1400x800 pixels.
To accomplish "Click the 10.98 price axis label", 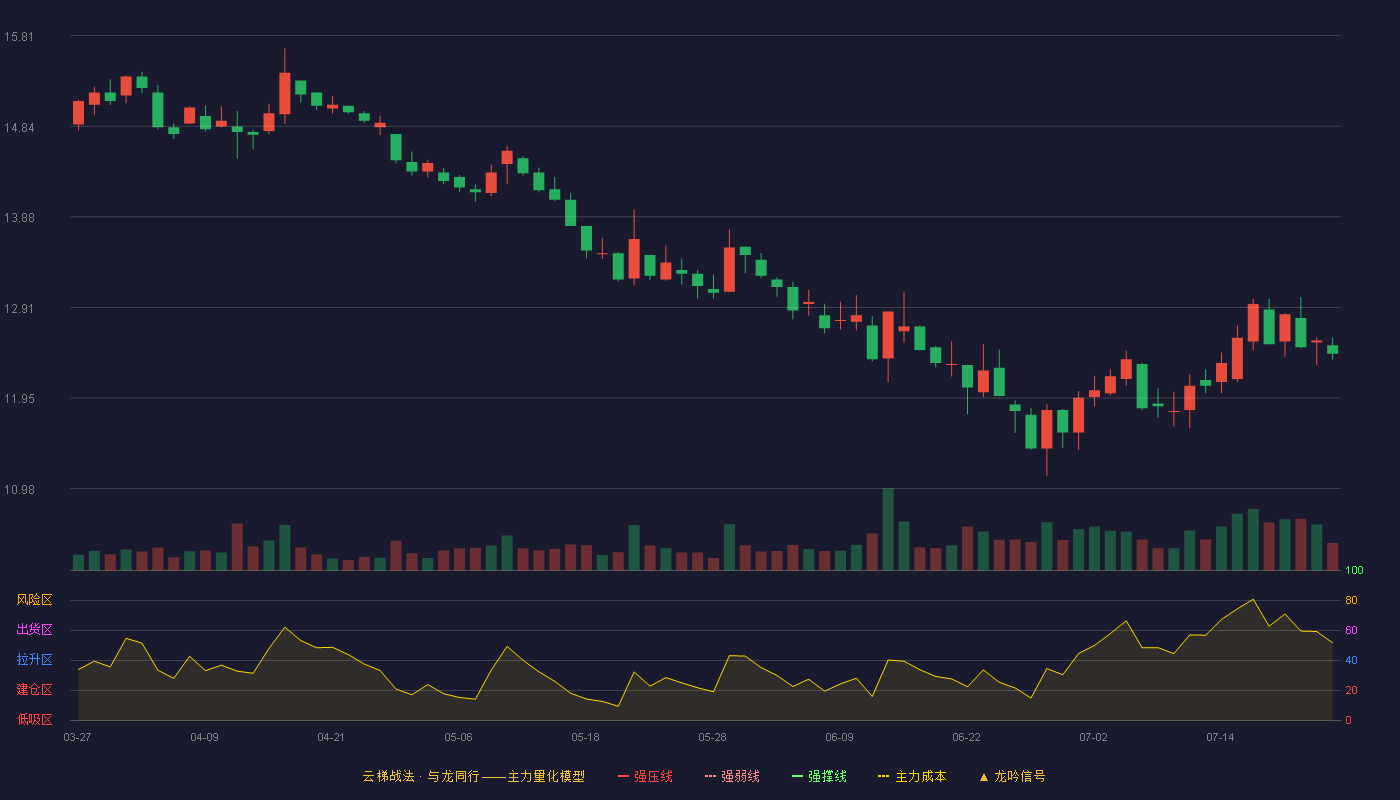I will pos(18,489).
